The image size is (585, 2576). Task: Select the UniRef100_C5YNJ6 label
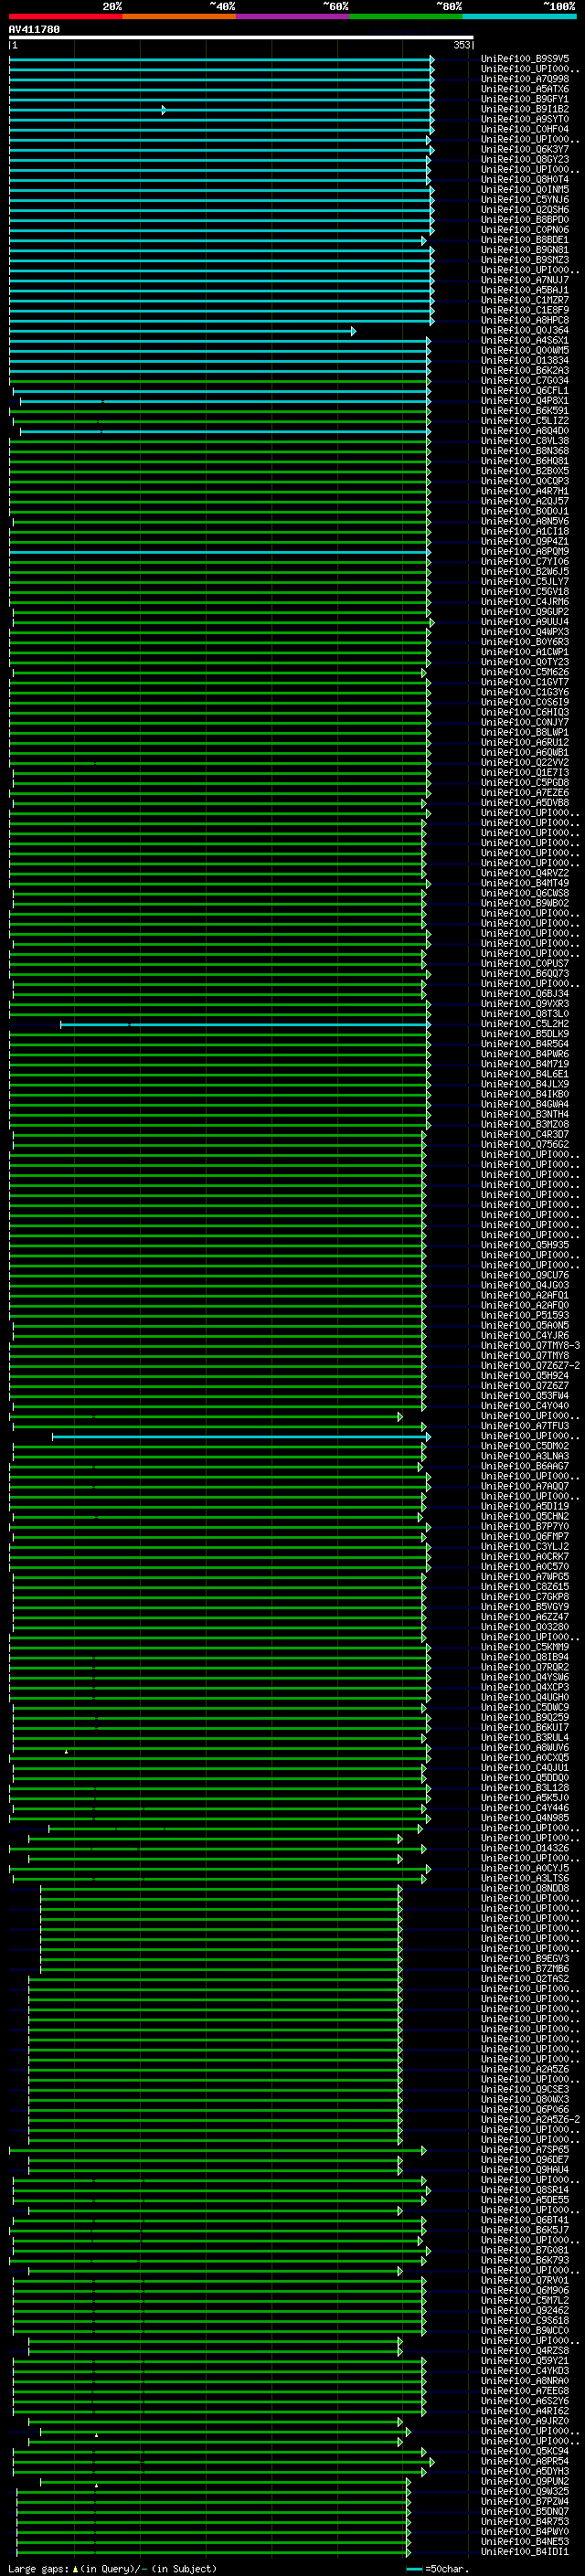tap(525, 199)
